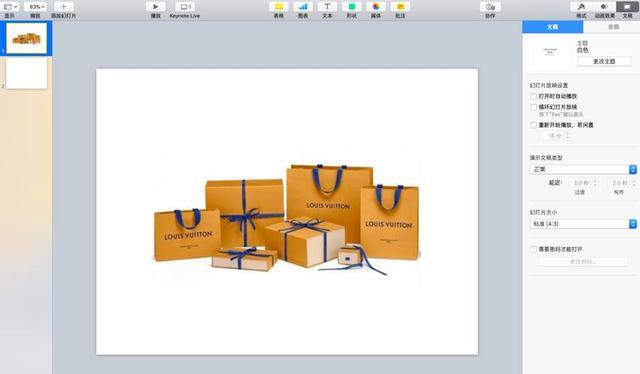Open the Shape insert menu

(x=351, y=7)
